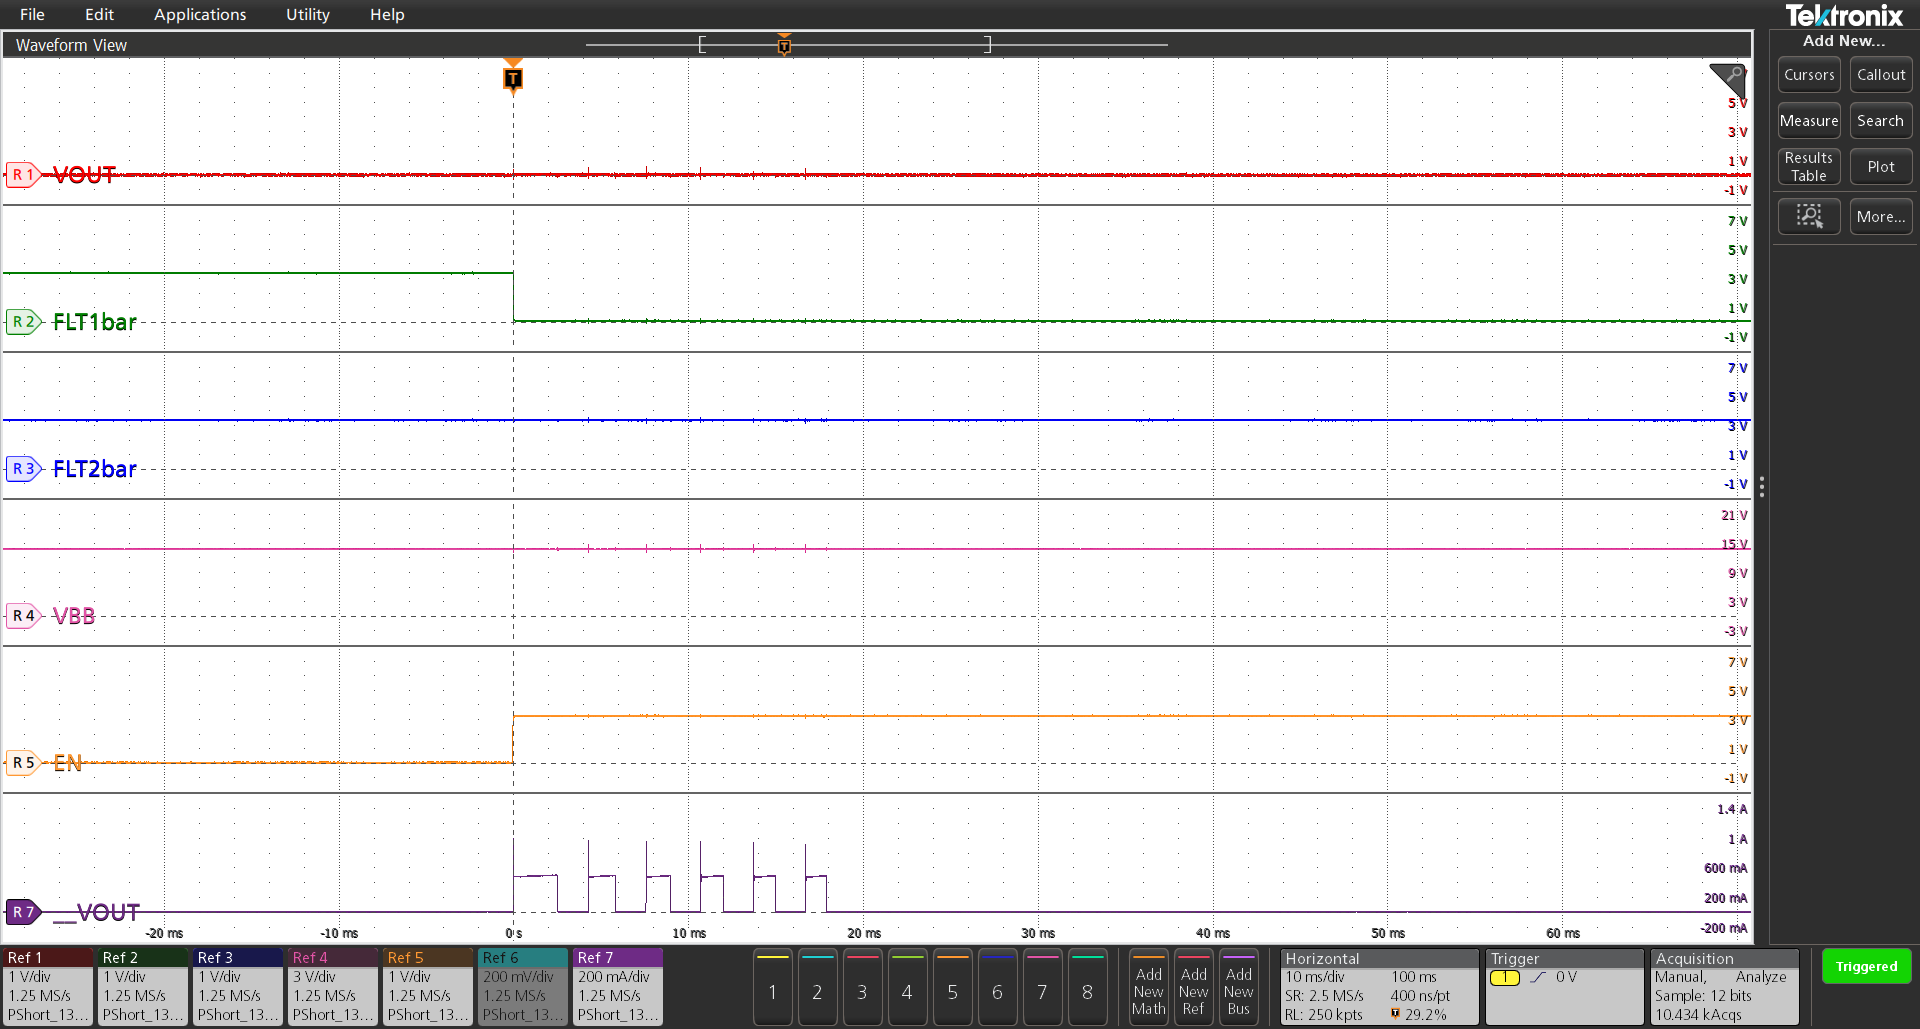Click the green Triggered status indicator
The image size is (1920, 1029).
click(x=1866, y=966)
